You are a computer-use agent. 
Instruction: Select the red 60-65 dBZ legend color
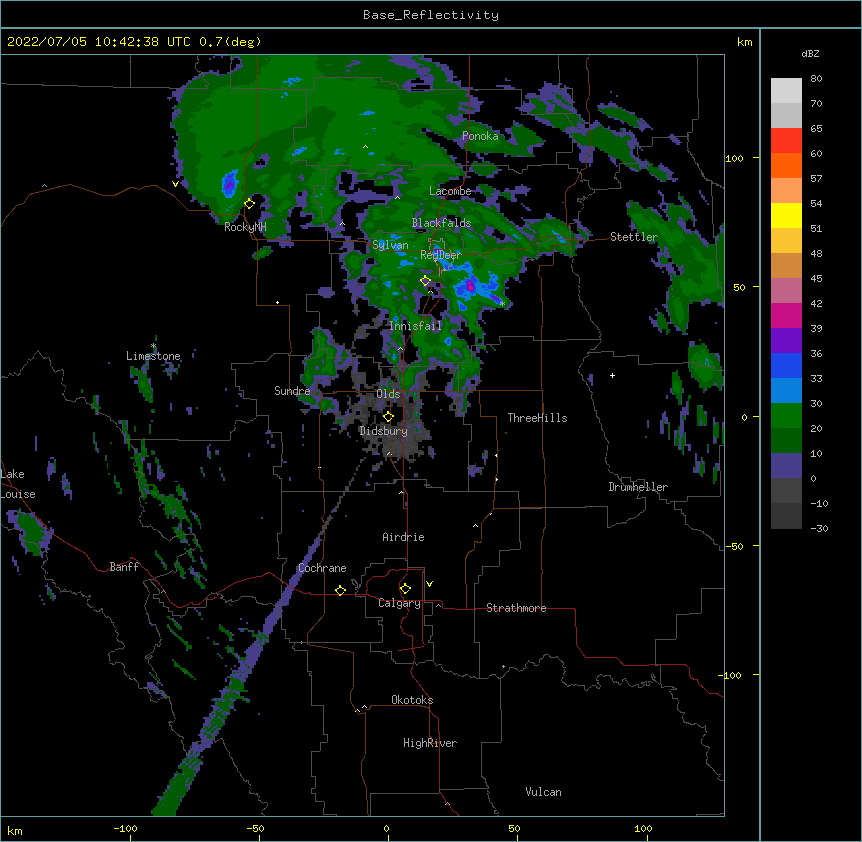(x=786, y=141)
